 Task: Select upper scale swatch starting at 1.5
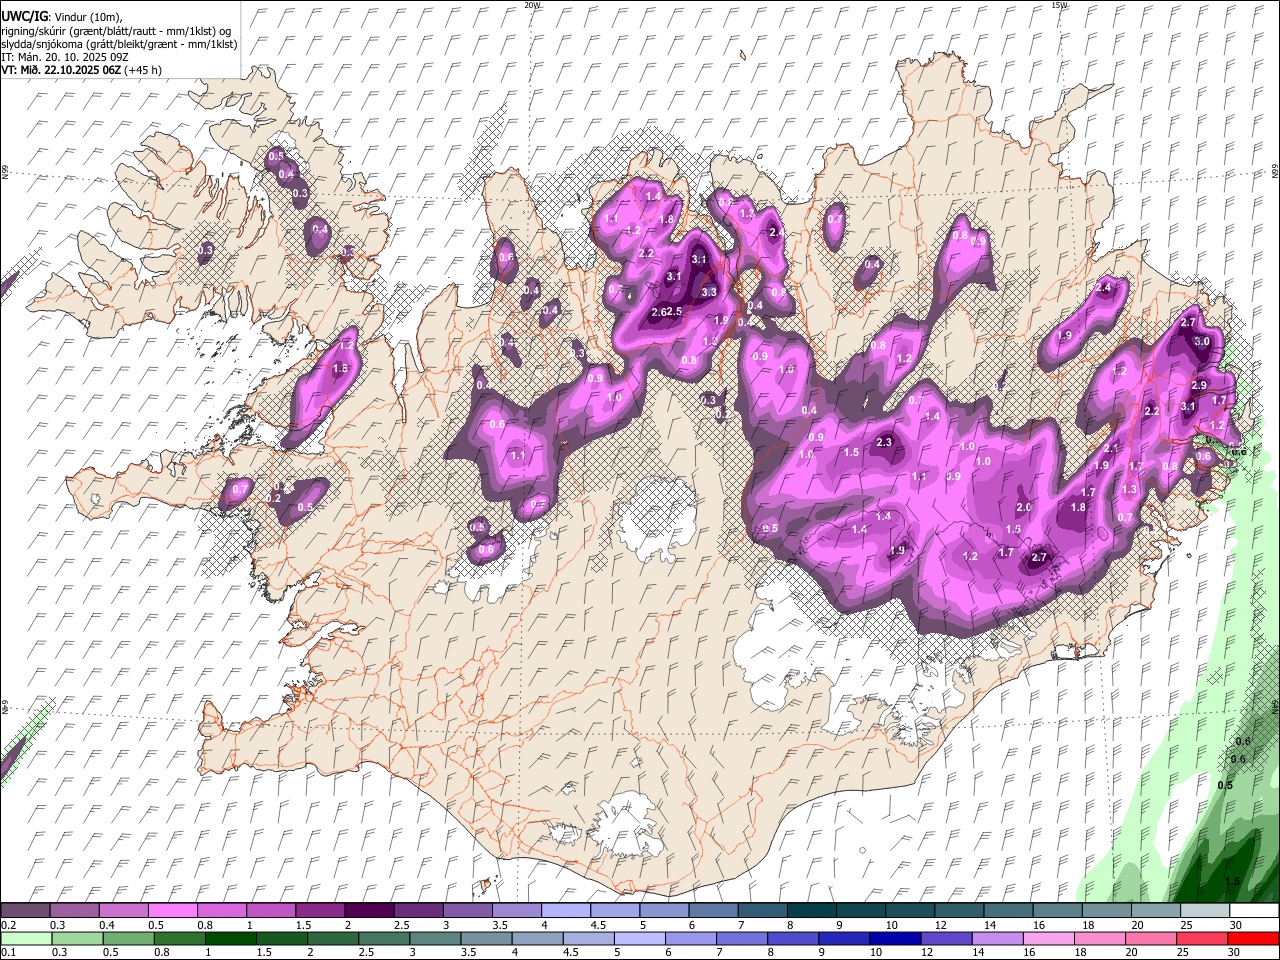319,911
